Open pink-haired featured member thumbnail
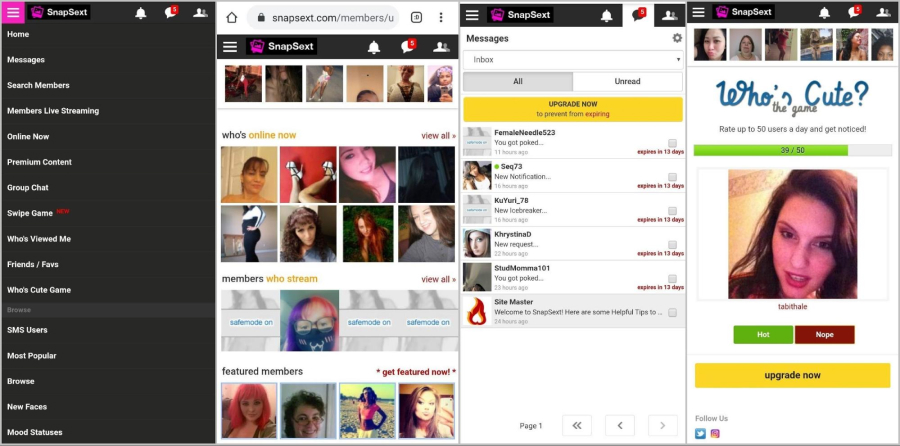 [x=249, y=411]
